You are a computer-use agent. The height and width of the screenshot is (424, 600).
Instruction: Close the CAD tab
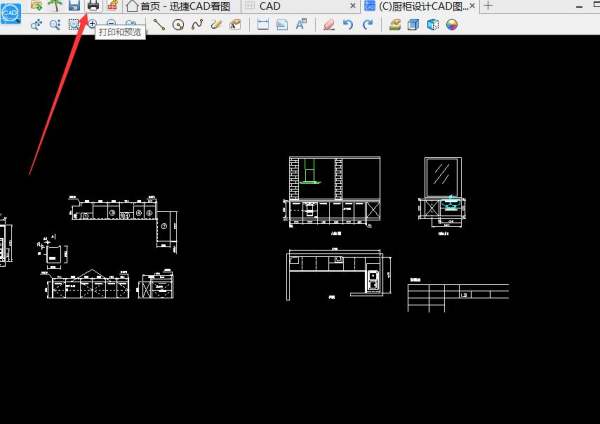coord(353,6)
